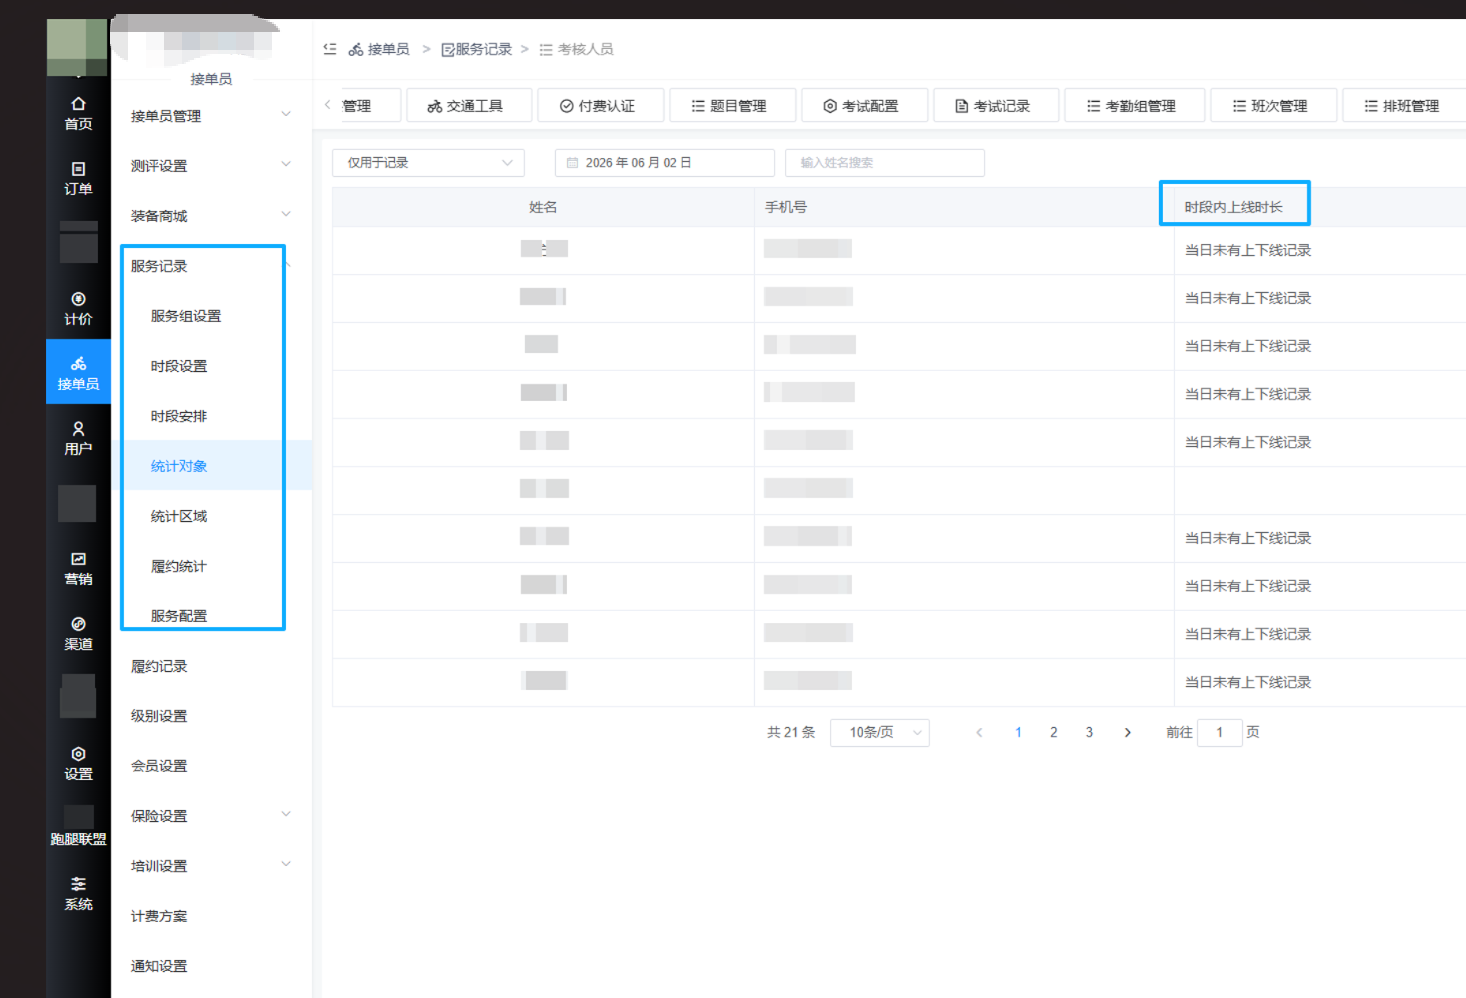The width and height of the screenshot is (1466, 998).
Task: Open 时段设置 in the submenu
Action: coord(179,366)
